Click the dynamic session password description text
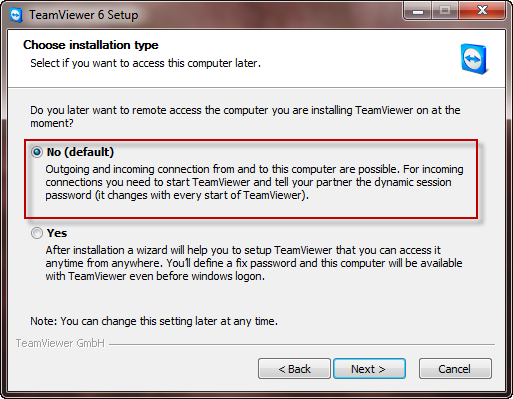 (254, 182)
